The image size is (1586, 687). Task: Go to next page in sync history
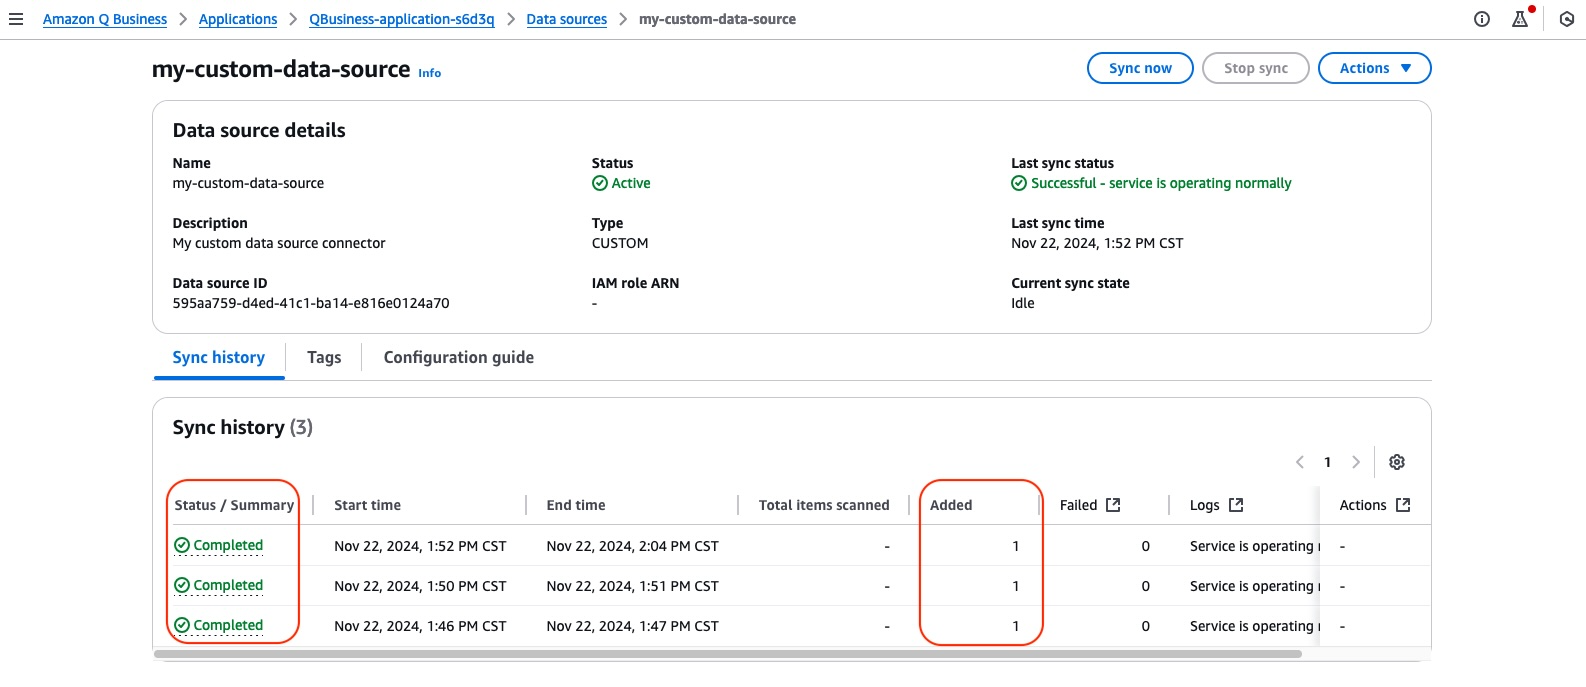(1356, 462)
